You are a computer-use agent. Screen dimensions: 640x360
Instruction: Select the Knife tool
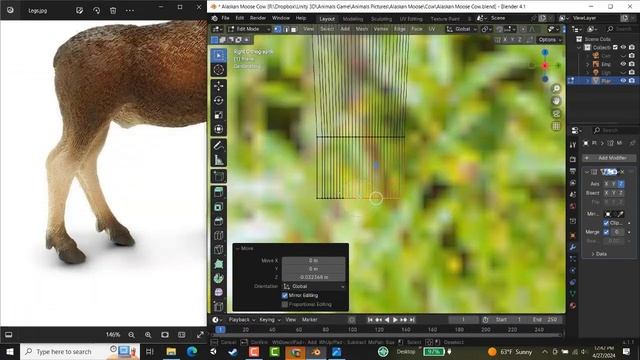pos(219,249)
